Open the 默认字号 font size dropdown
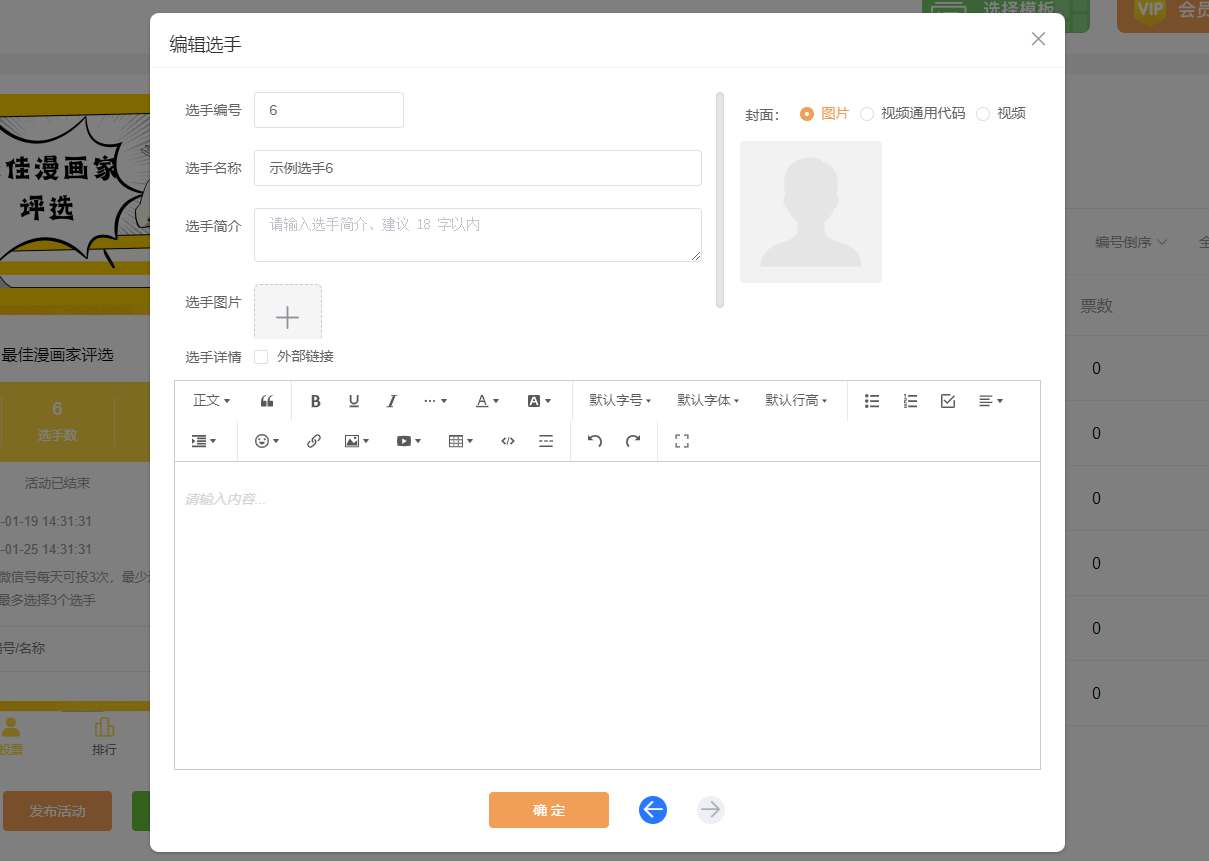The image size is (1209, 861). tap(620, 401)
